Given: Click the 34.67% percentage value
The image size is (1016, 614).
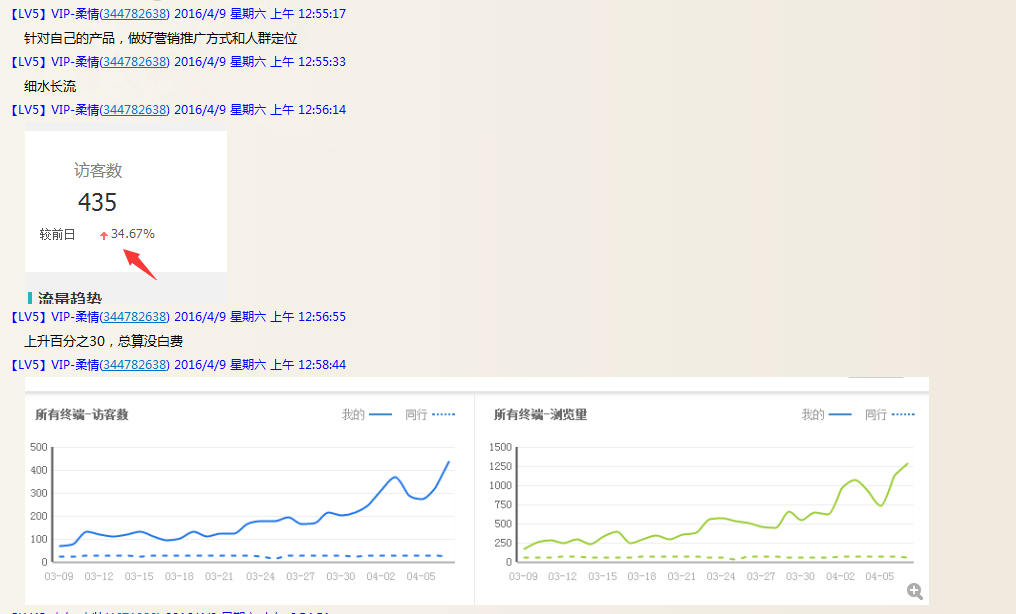Looking at the screenshot, I should [x=133, y=234].
